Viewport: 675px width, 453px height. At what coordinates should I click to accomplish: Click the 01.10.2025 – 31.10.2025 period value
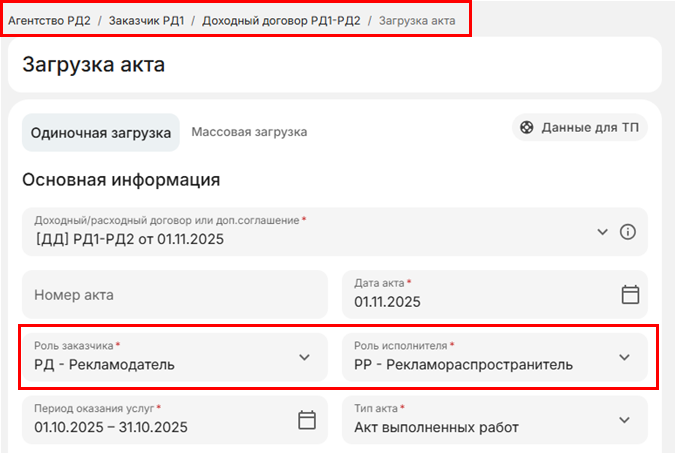(112, 427)
